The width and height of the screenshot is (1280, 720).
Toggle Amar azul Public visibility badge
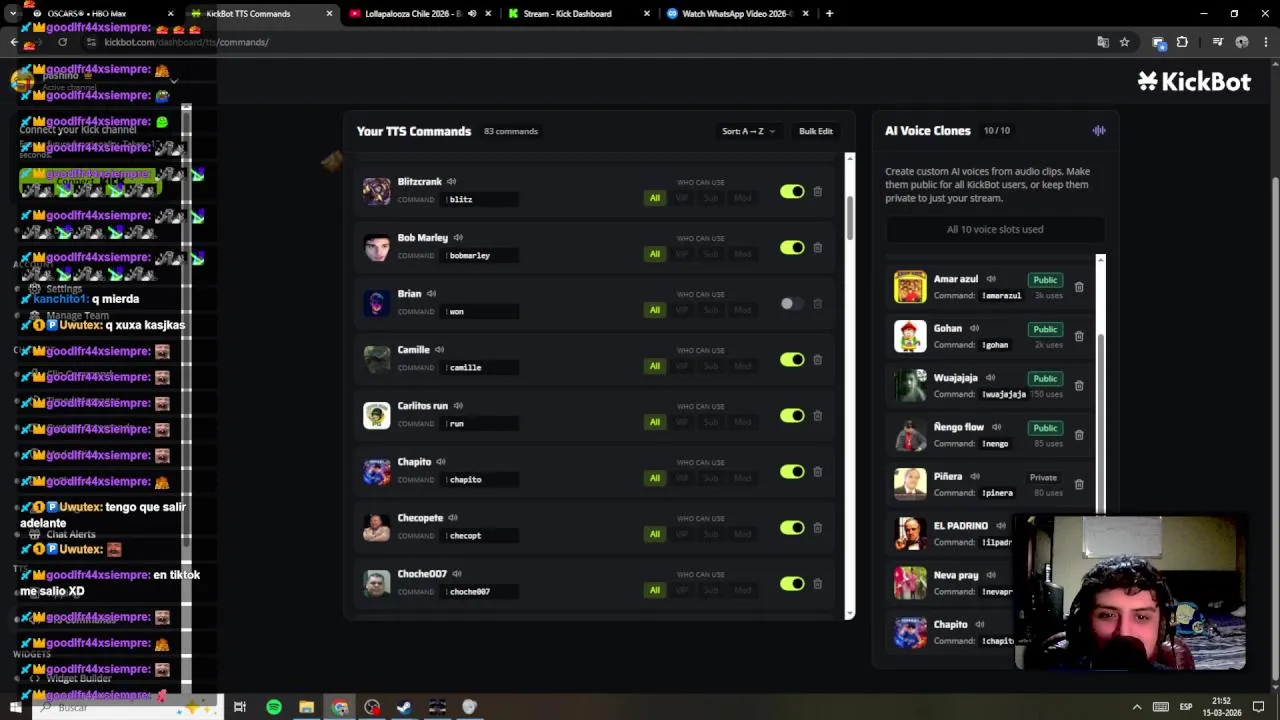tap(1045, 280)
